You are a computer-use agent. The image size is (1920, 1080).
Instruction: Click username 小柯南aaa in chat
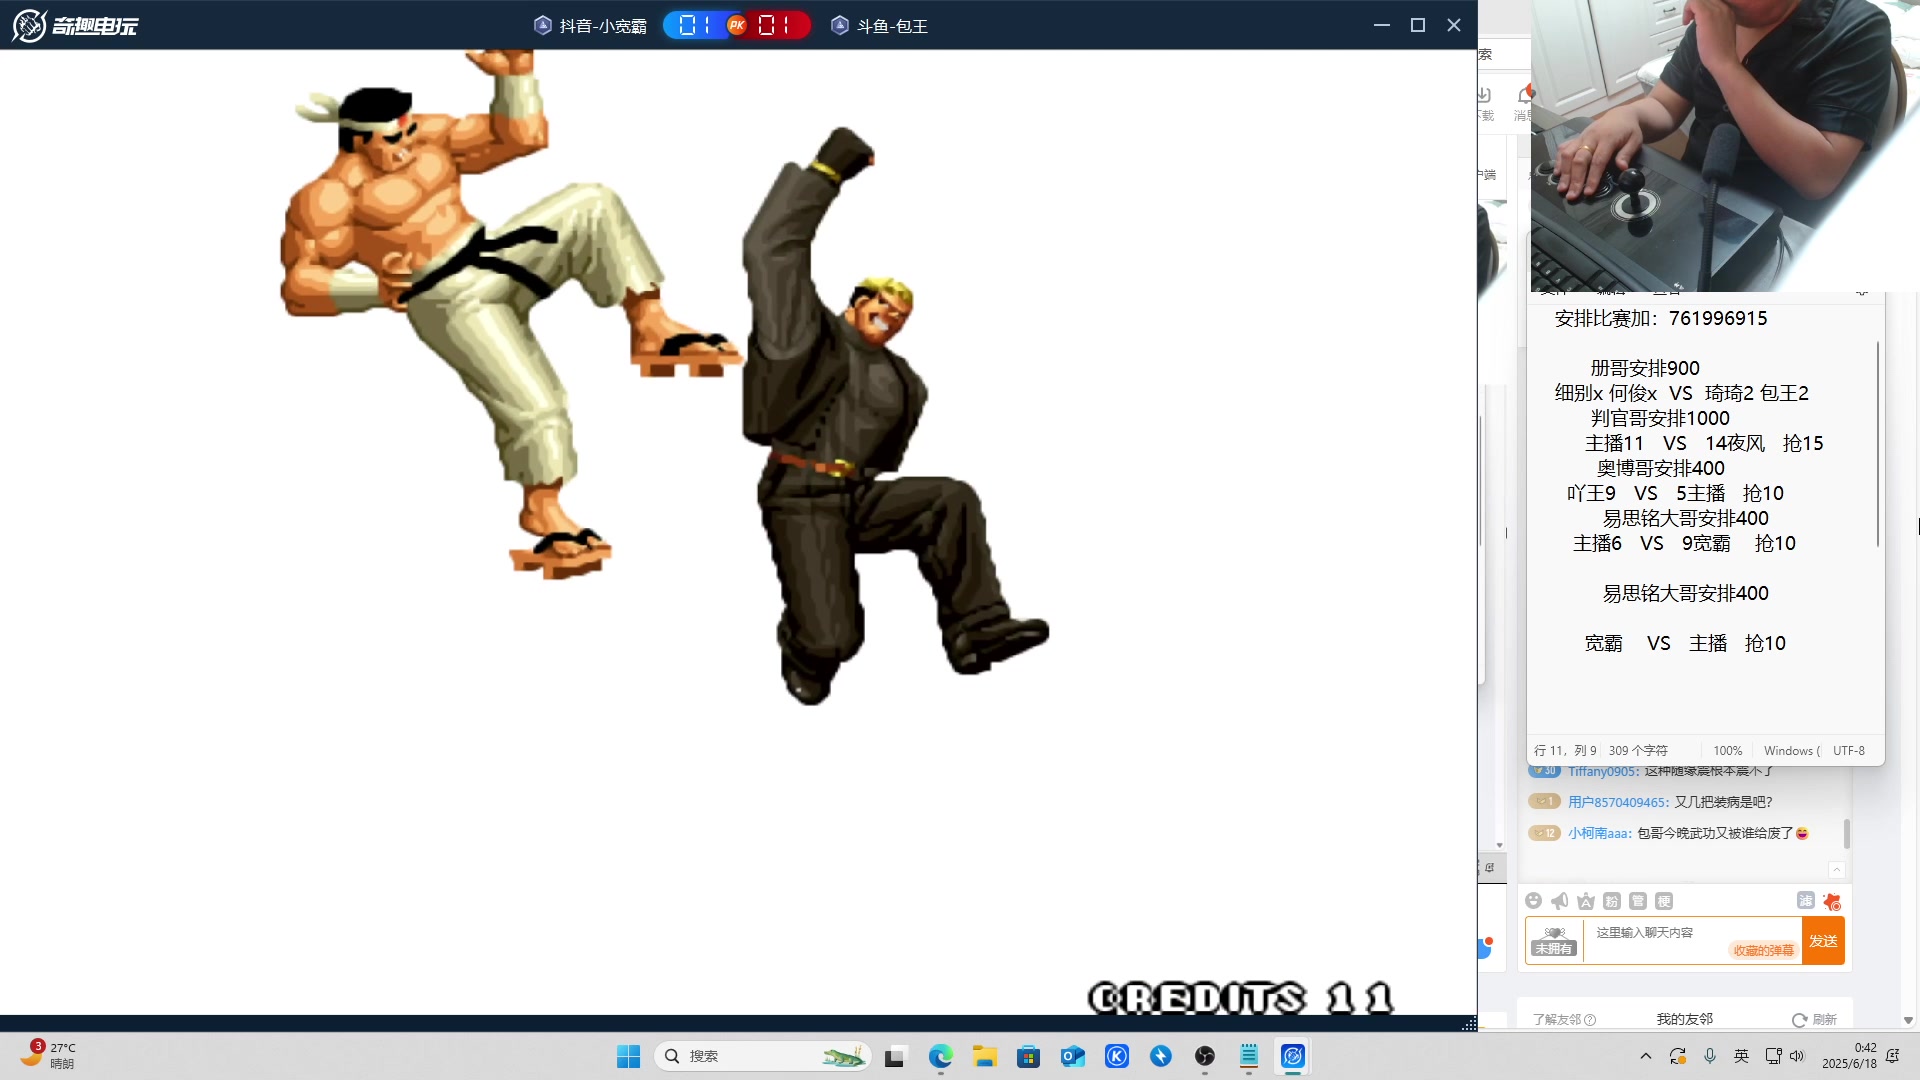1598,833
